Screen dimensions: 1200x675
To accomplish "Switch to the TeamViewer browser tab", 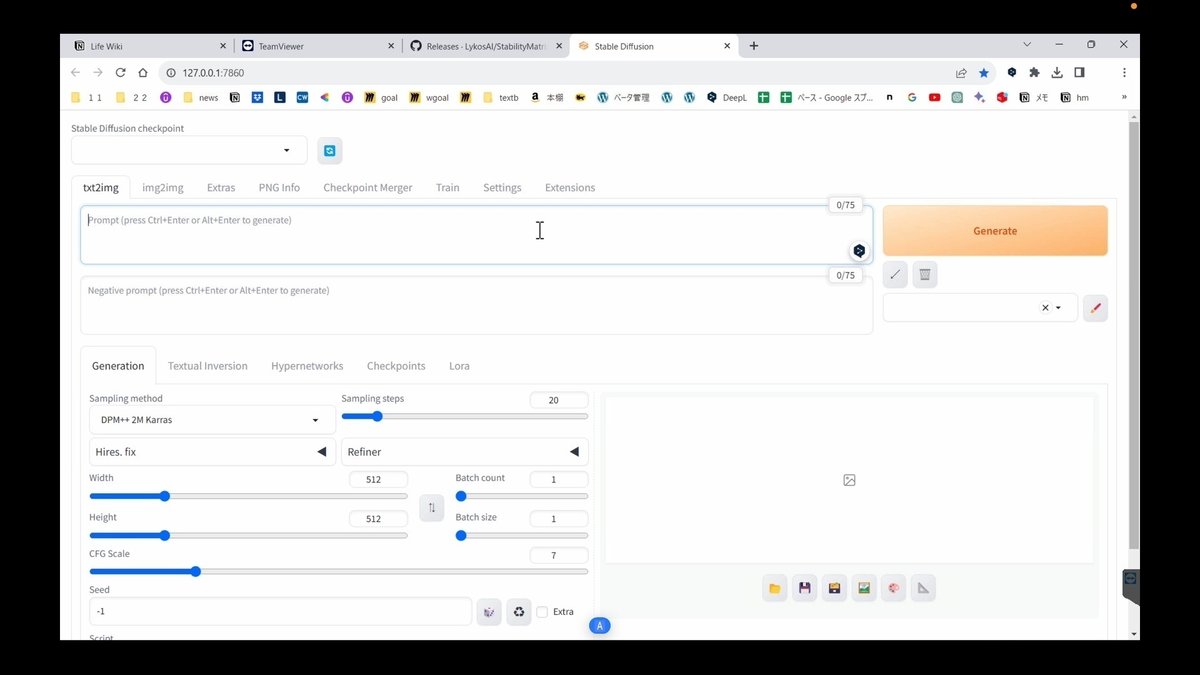I will click(x=319, y=46).
